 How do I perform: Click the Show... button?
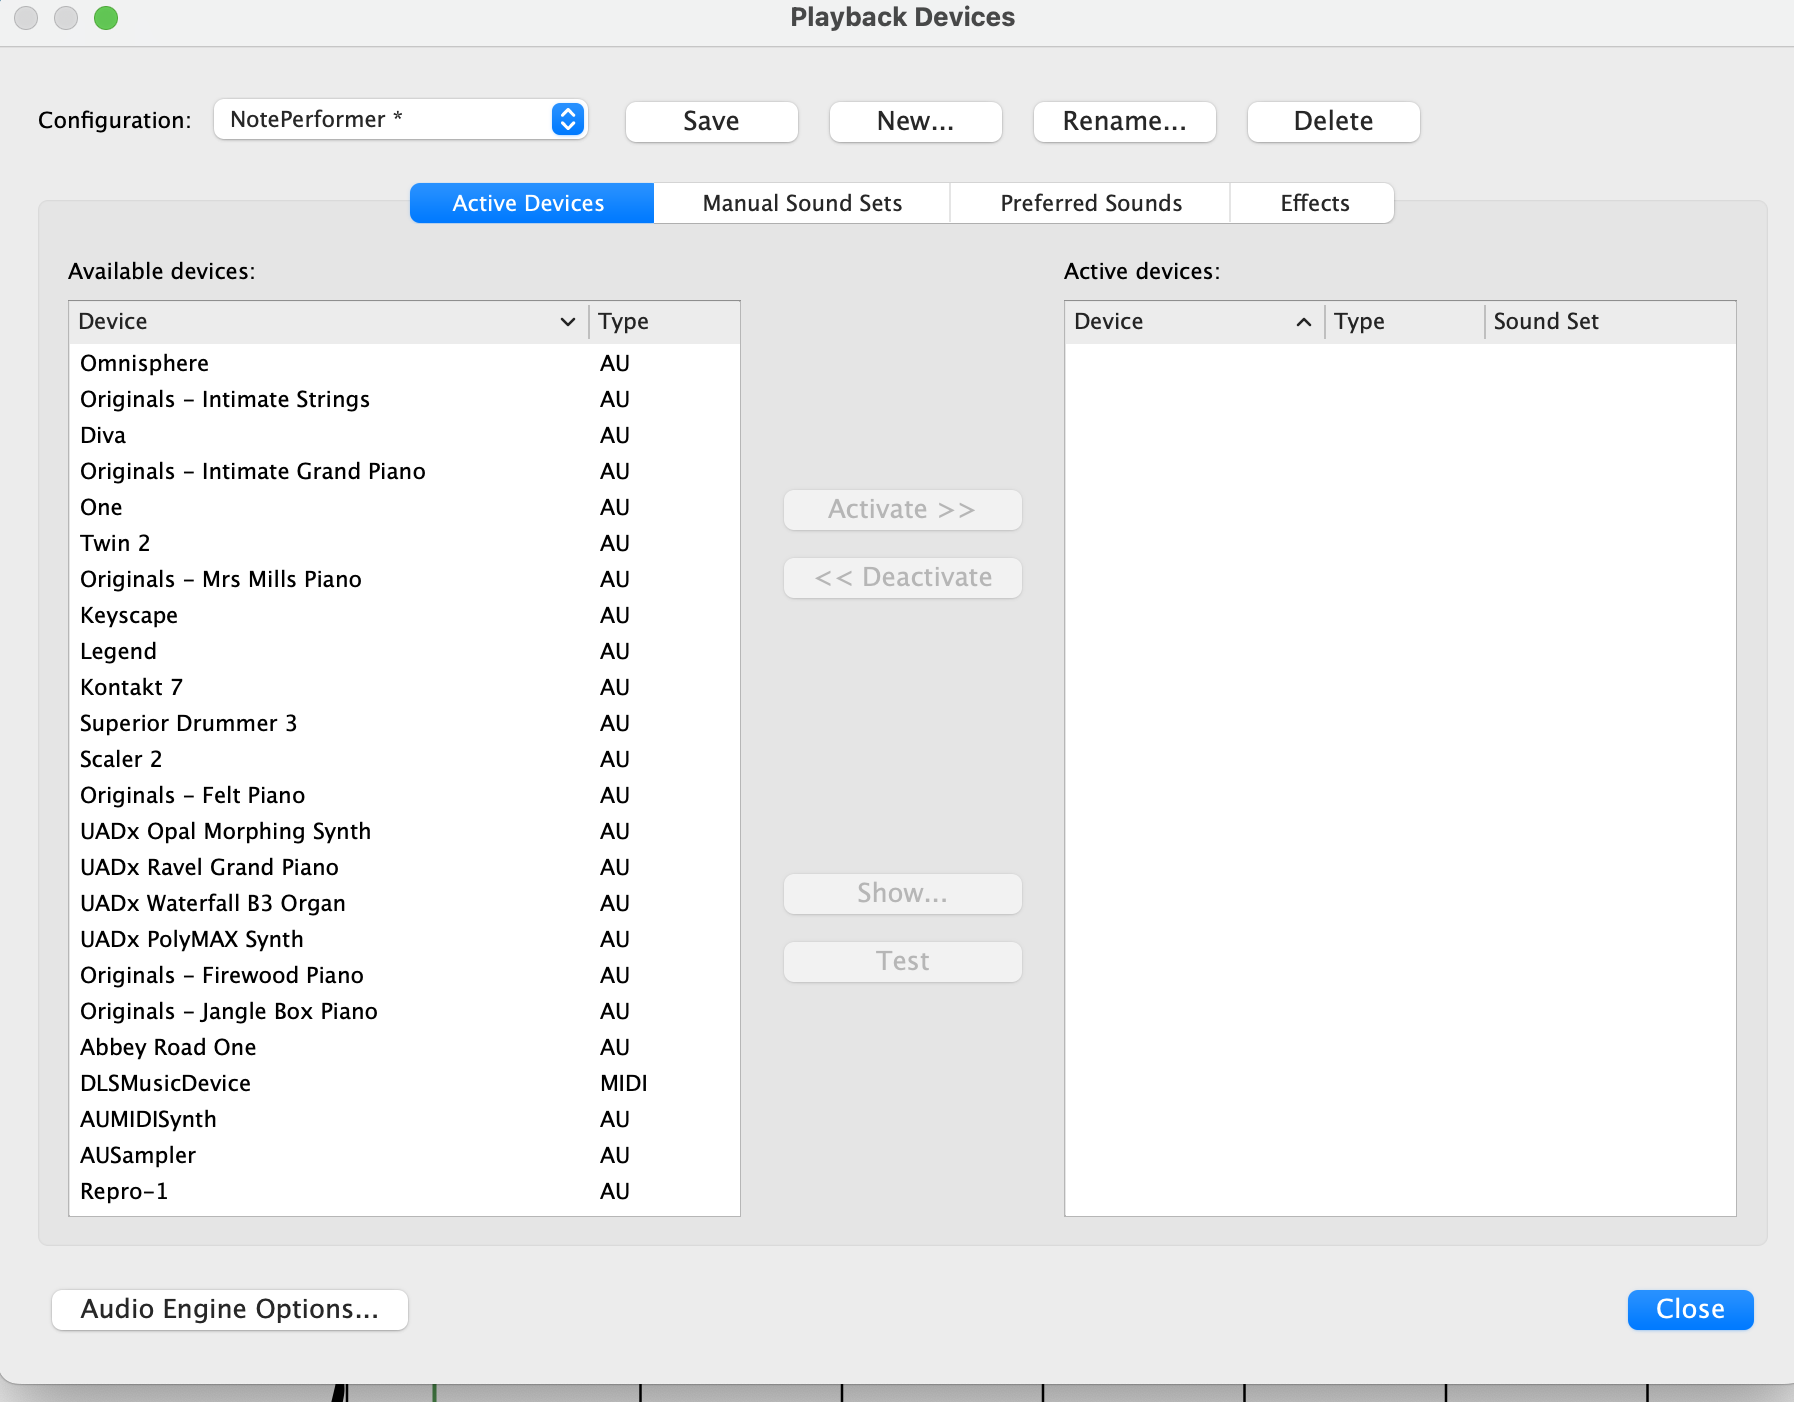pos(902,894)
